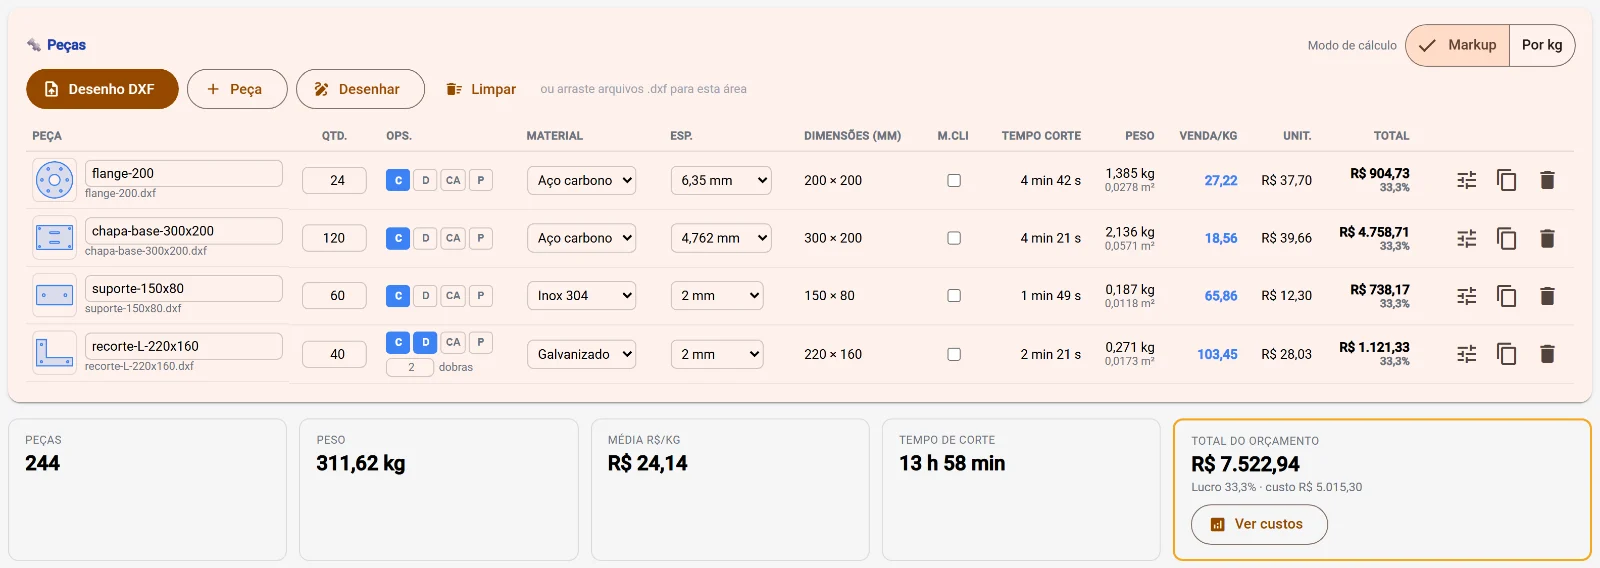Check M.CLI box for recorte-L-220x160
The image size is (1600, 568).
[x=954, y=354]
